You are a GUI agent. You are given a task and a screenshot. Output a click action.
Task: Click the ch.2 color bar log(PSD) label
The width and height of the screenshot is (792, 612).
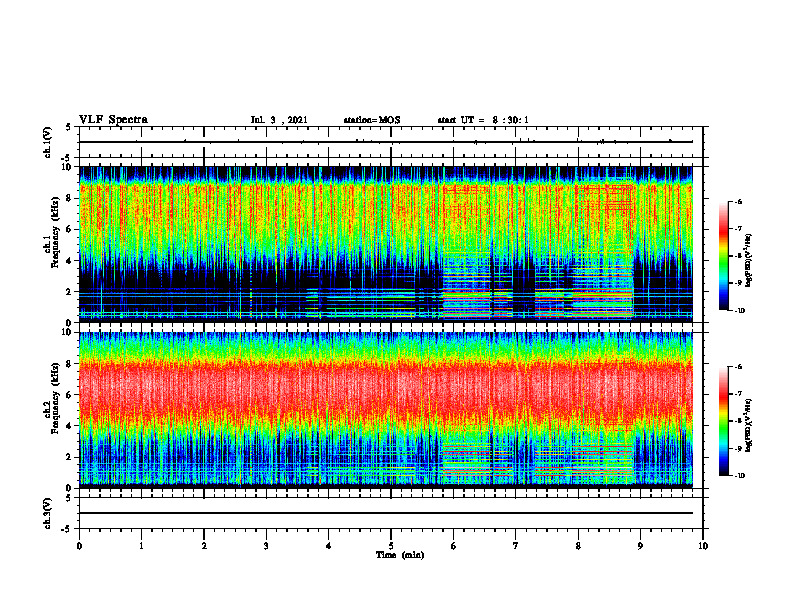[x=749, y=423]
